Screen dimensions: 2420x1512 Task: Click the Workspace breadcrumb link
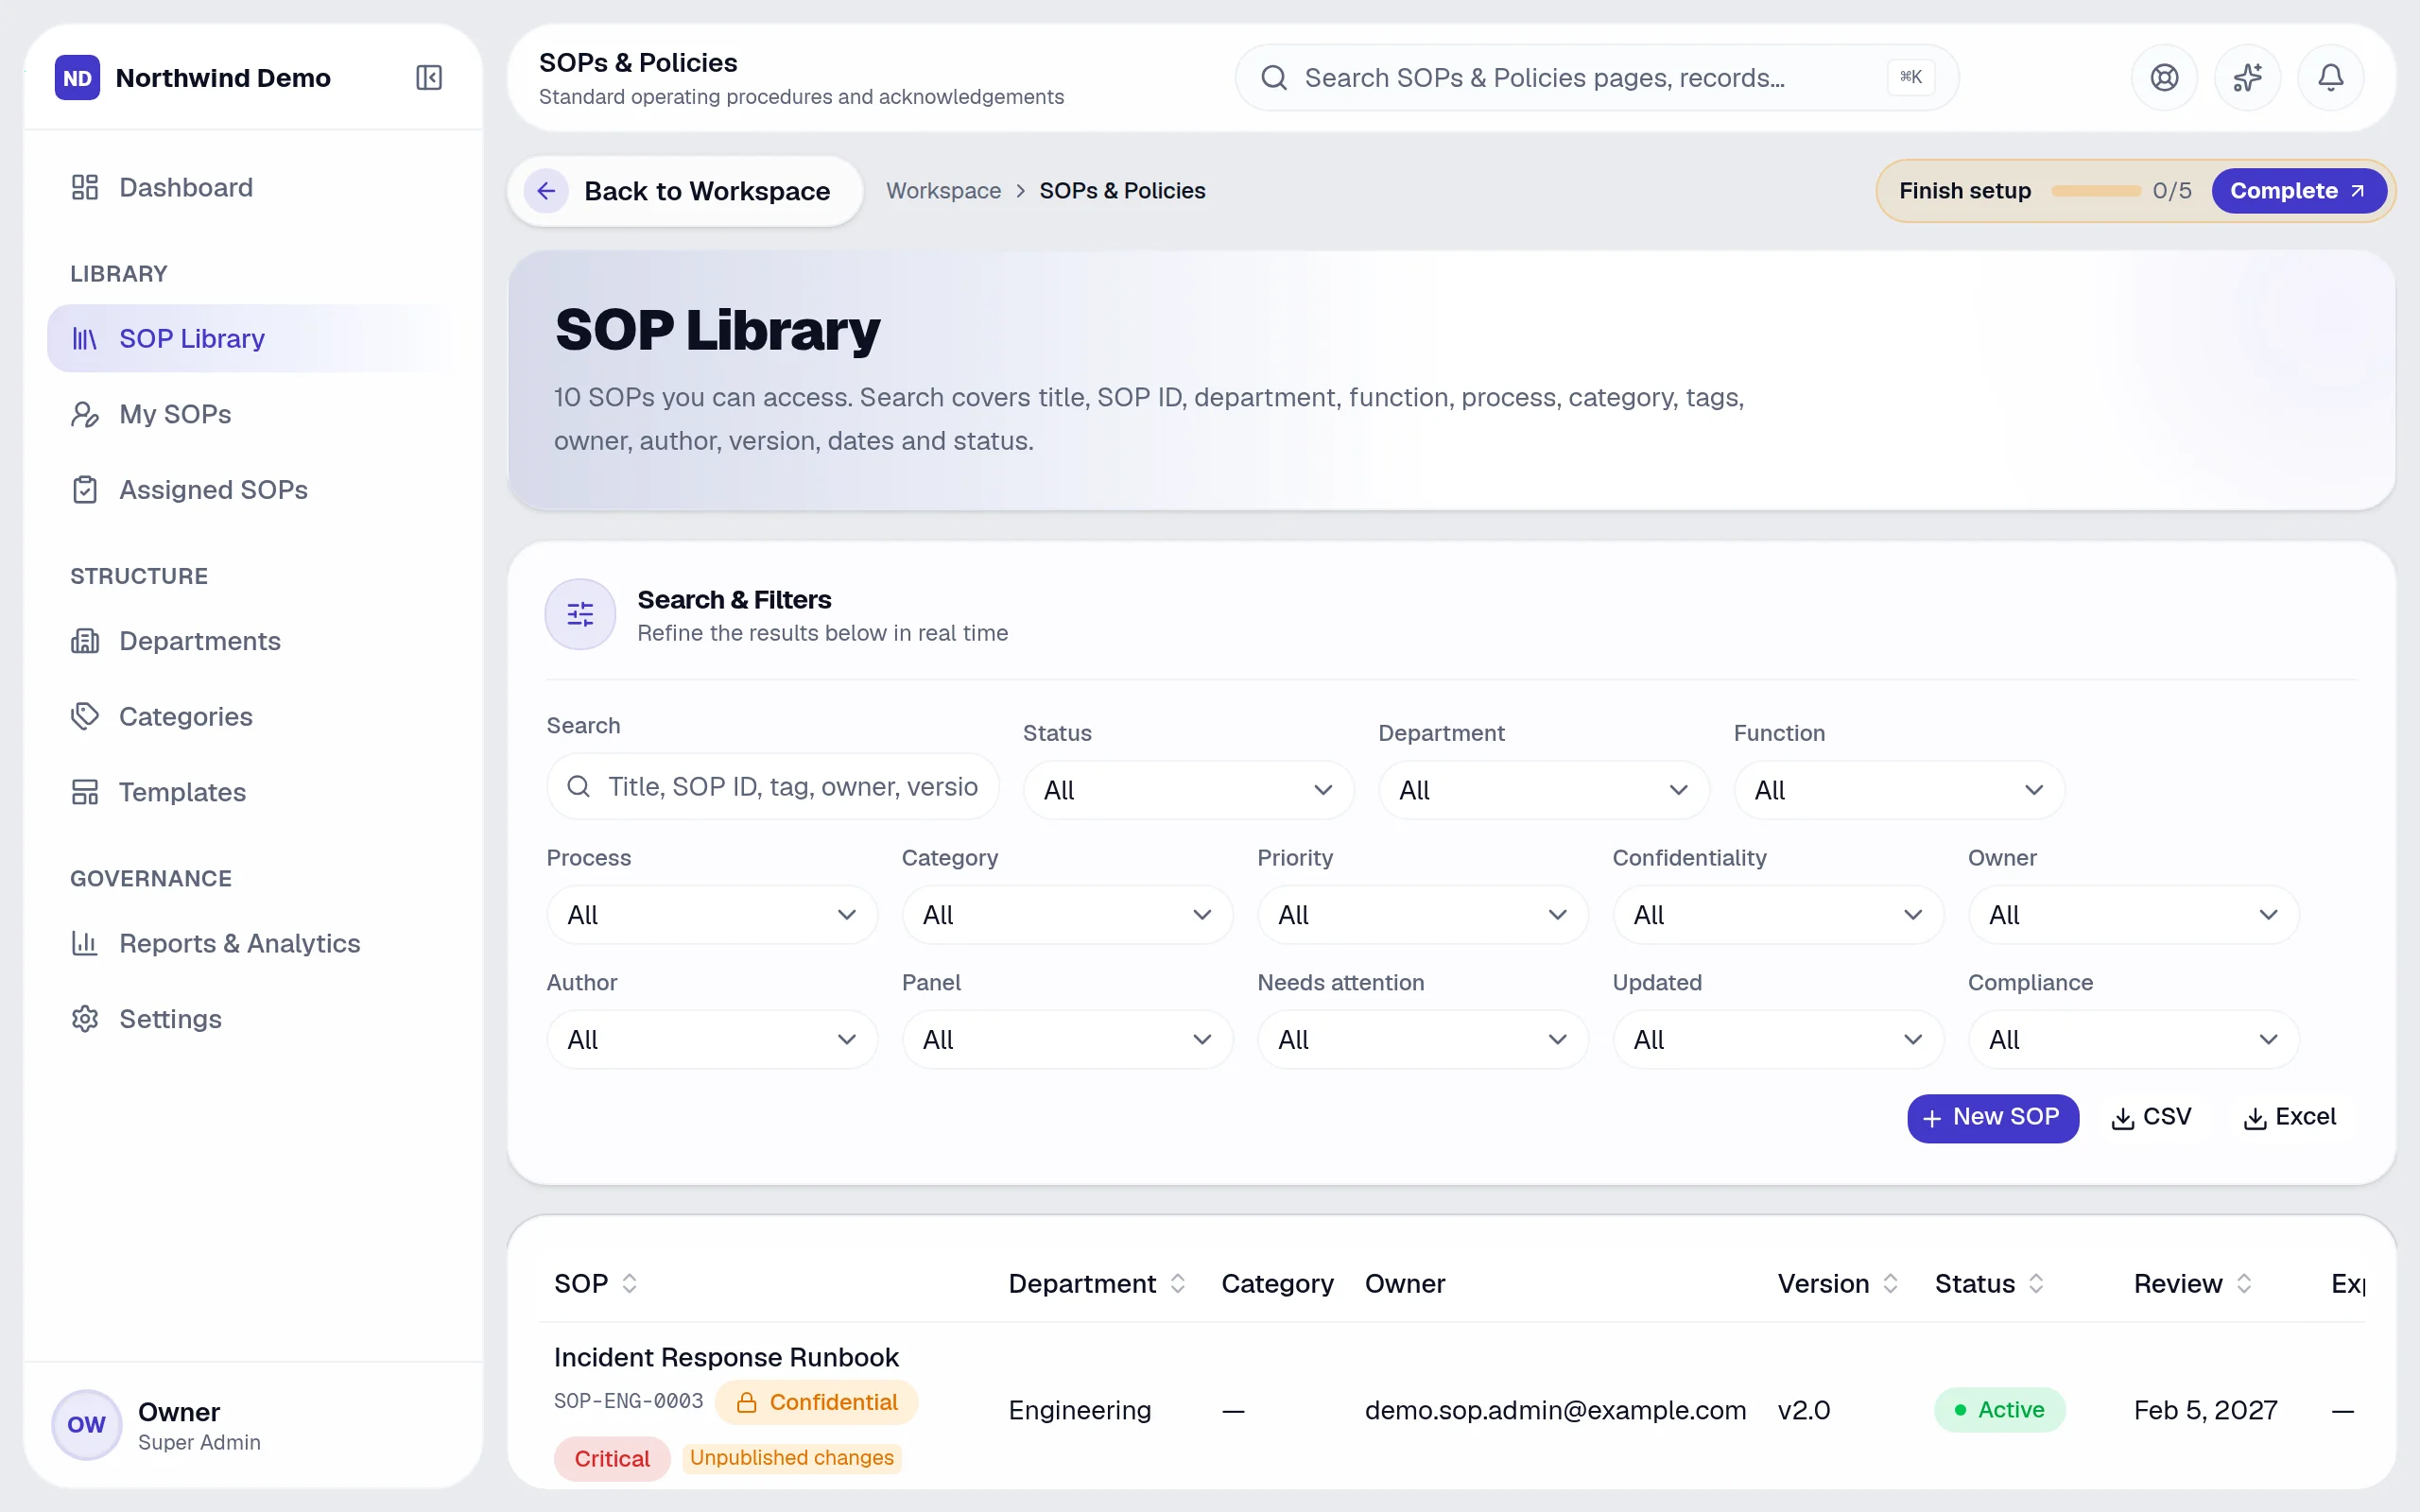click(943, 190)
